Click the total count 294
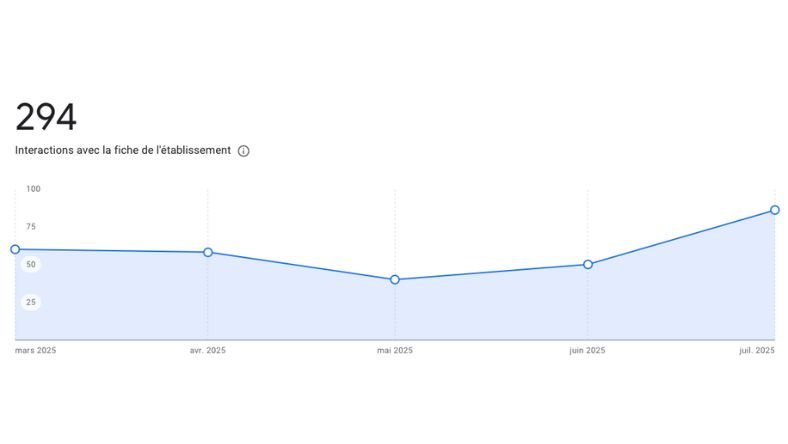788x444 pixels. [x=46, y=118]
